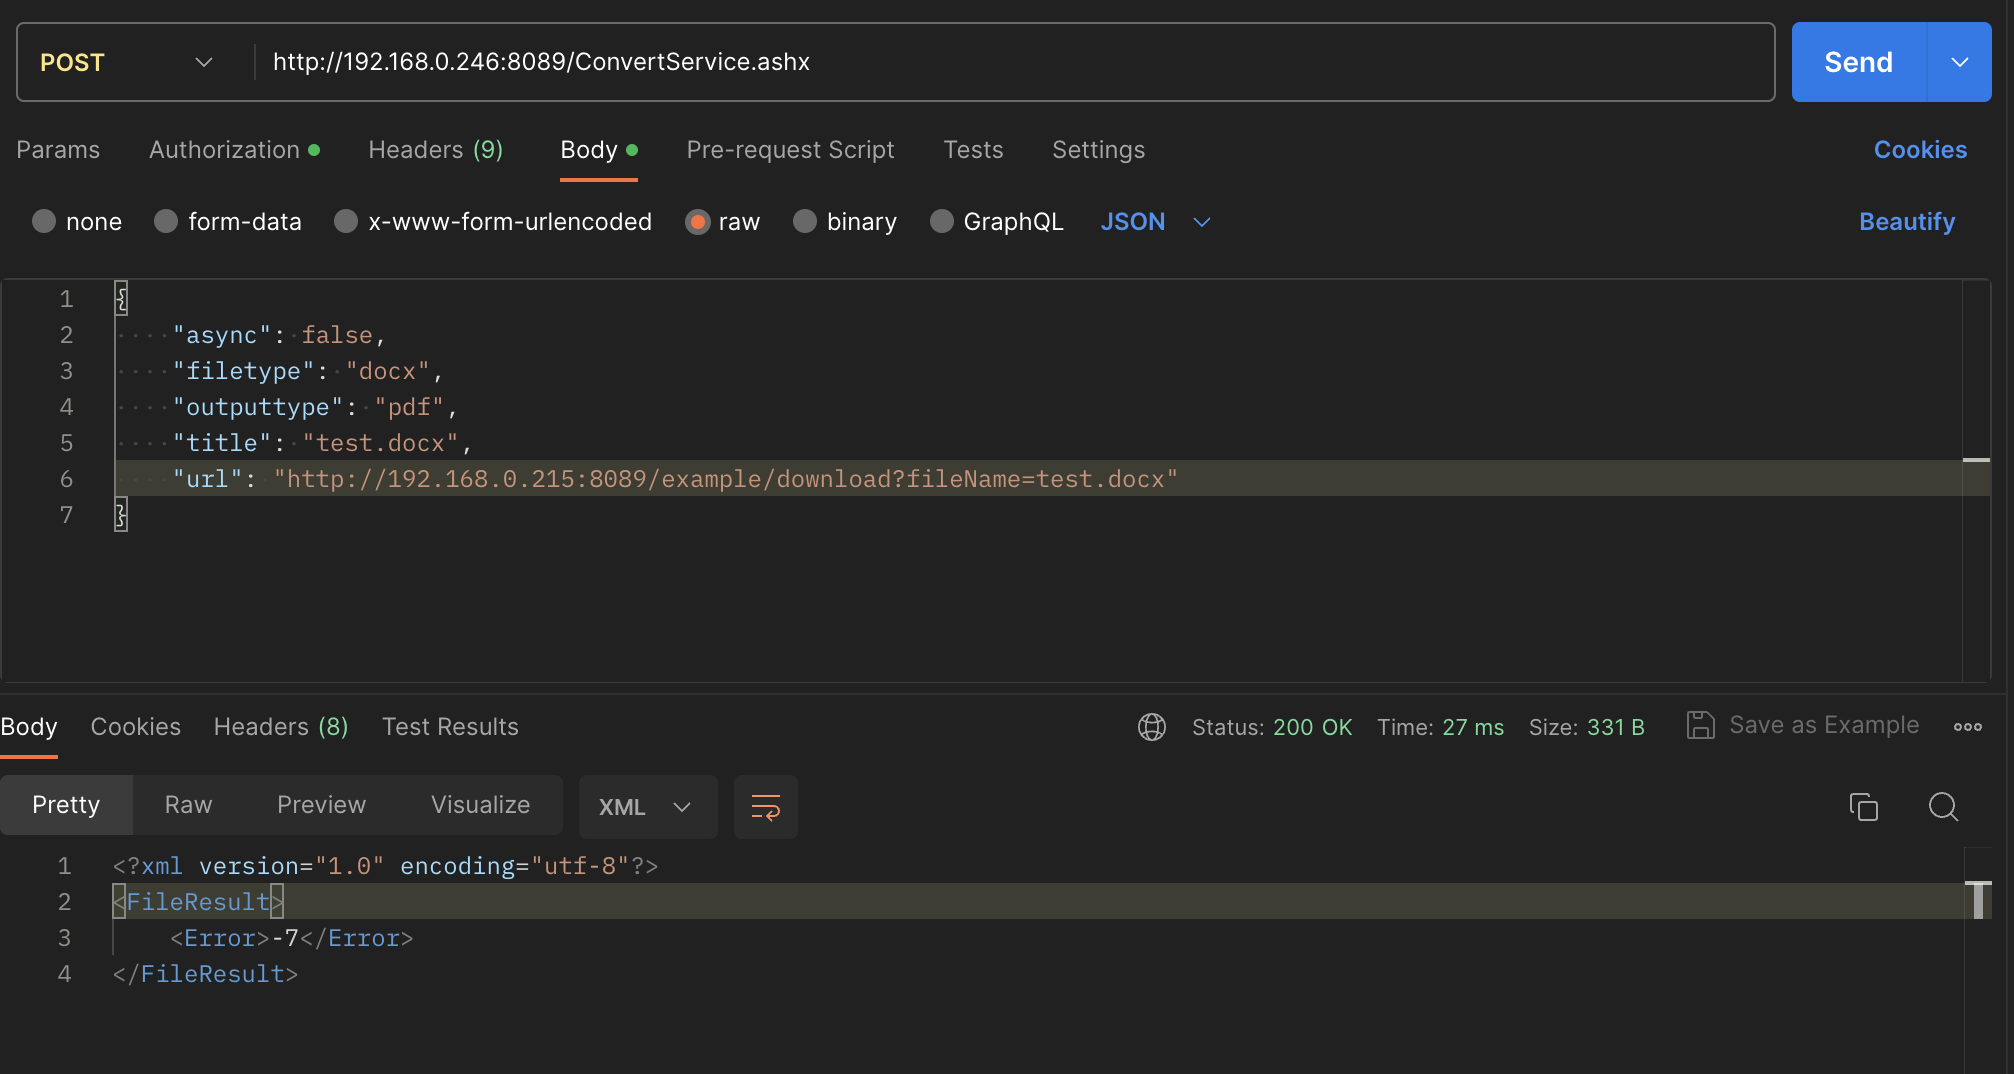
Task: Click the Save as Example disk icon
Action: coord(1700,725)
